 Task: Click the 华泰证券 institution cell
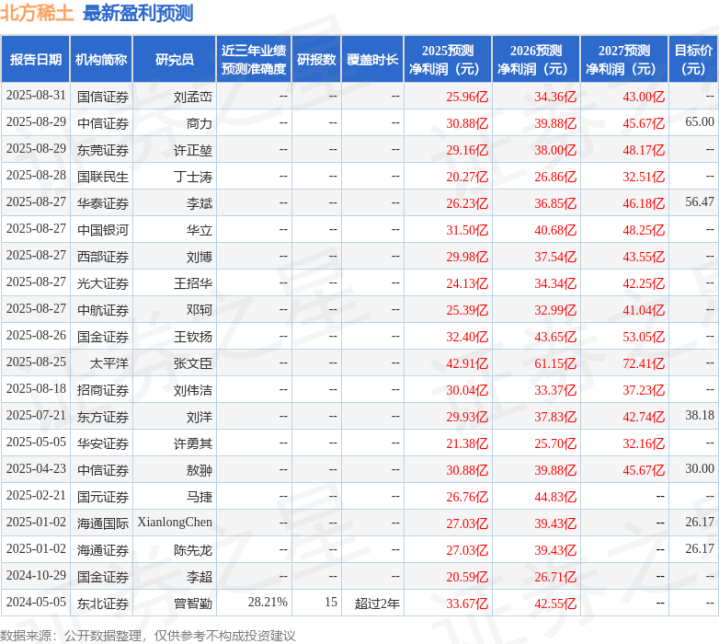103,203
